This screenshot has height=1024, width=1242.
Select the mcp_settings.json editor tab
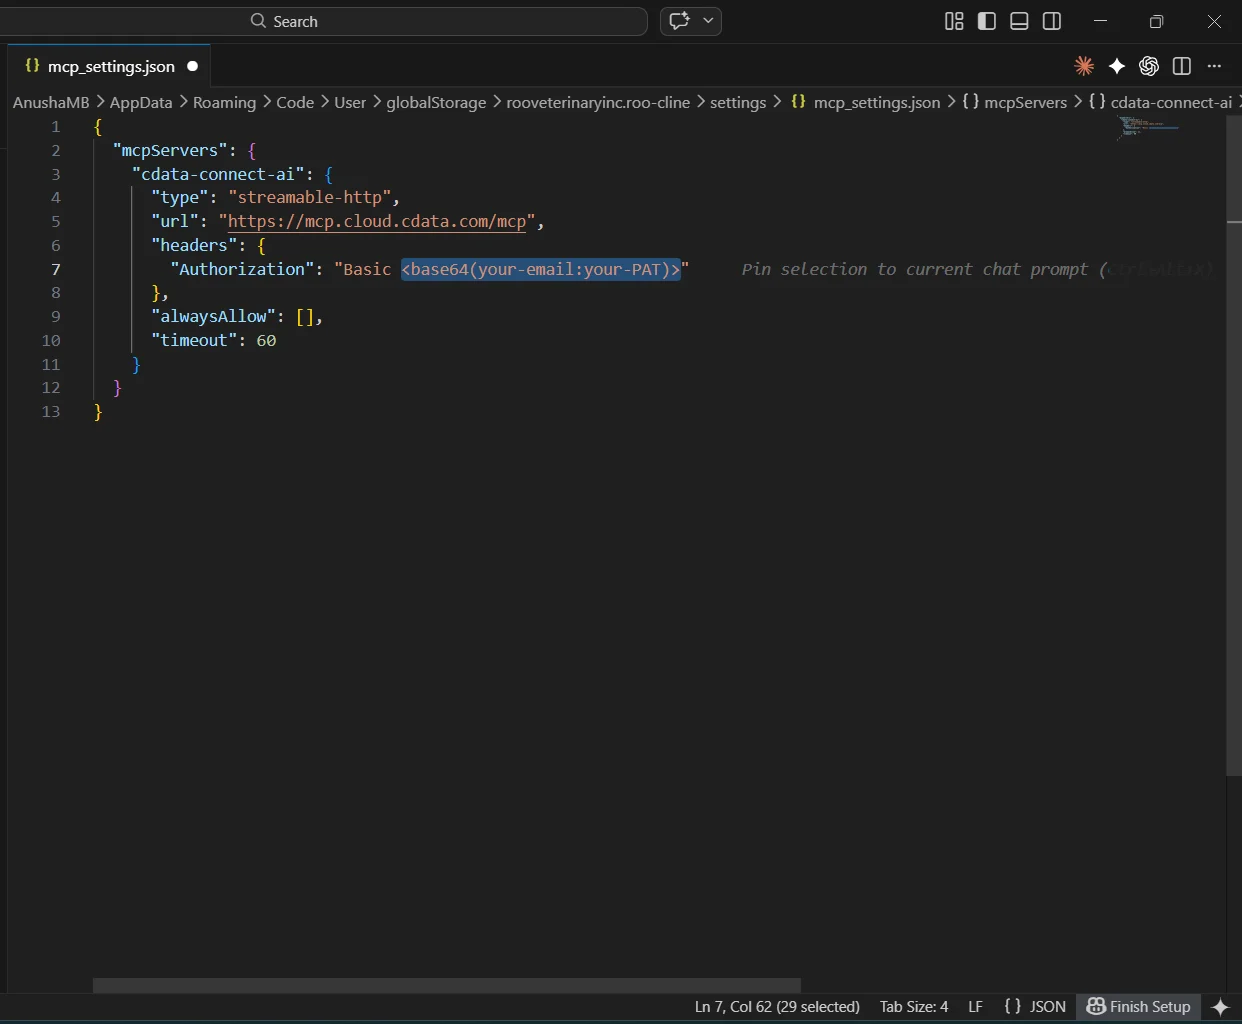point(110,66)
